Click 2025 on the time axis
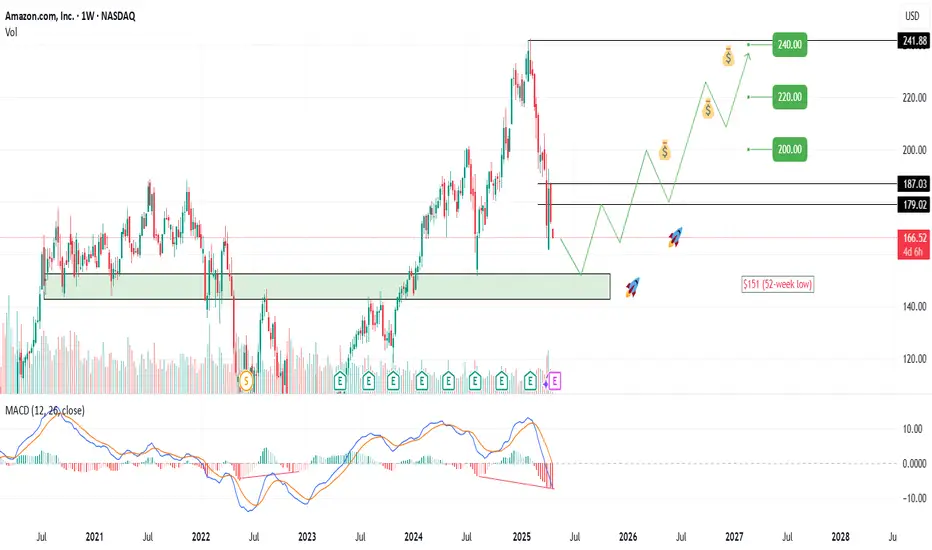 click(x=521, y=537)
